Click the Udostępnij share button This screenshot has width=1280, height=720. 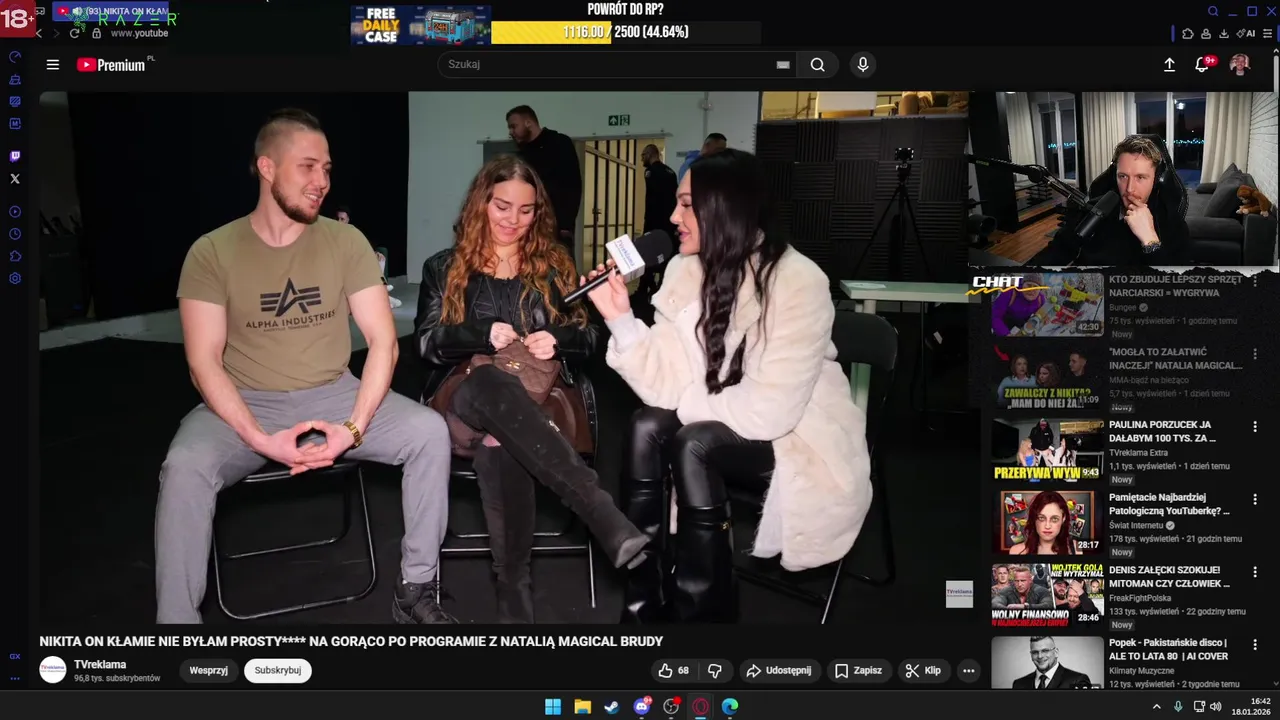[779, 671]
